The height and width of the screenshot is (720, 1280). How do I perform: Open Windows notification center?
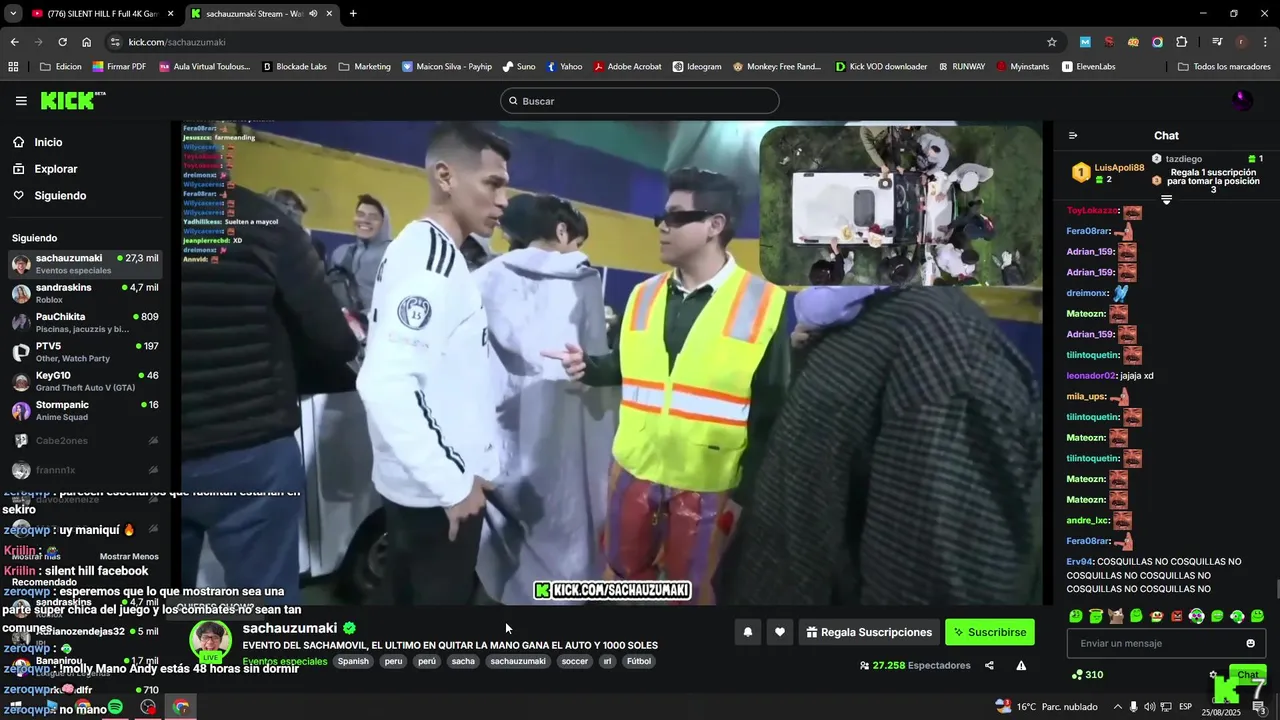1259,707
